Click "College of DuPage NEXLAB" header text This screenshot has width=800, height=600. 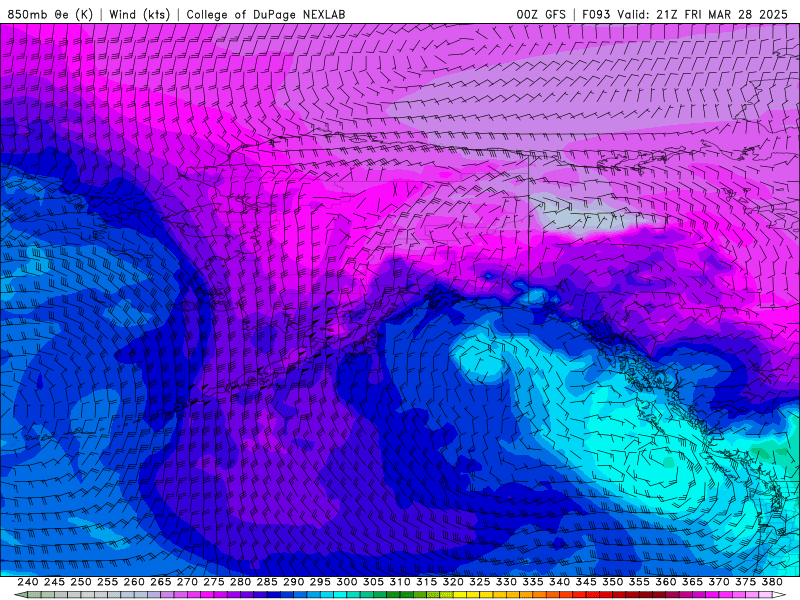coord(266,14)
